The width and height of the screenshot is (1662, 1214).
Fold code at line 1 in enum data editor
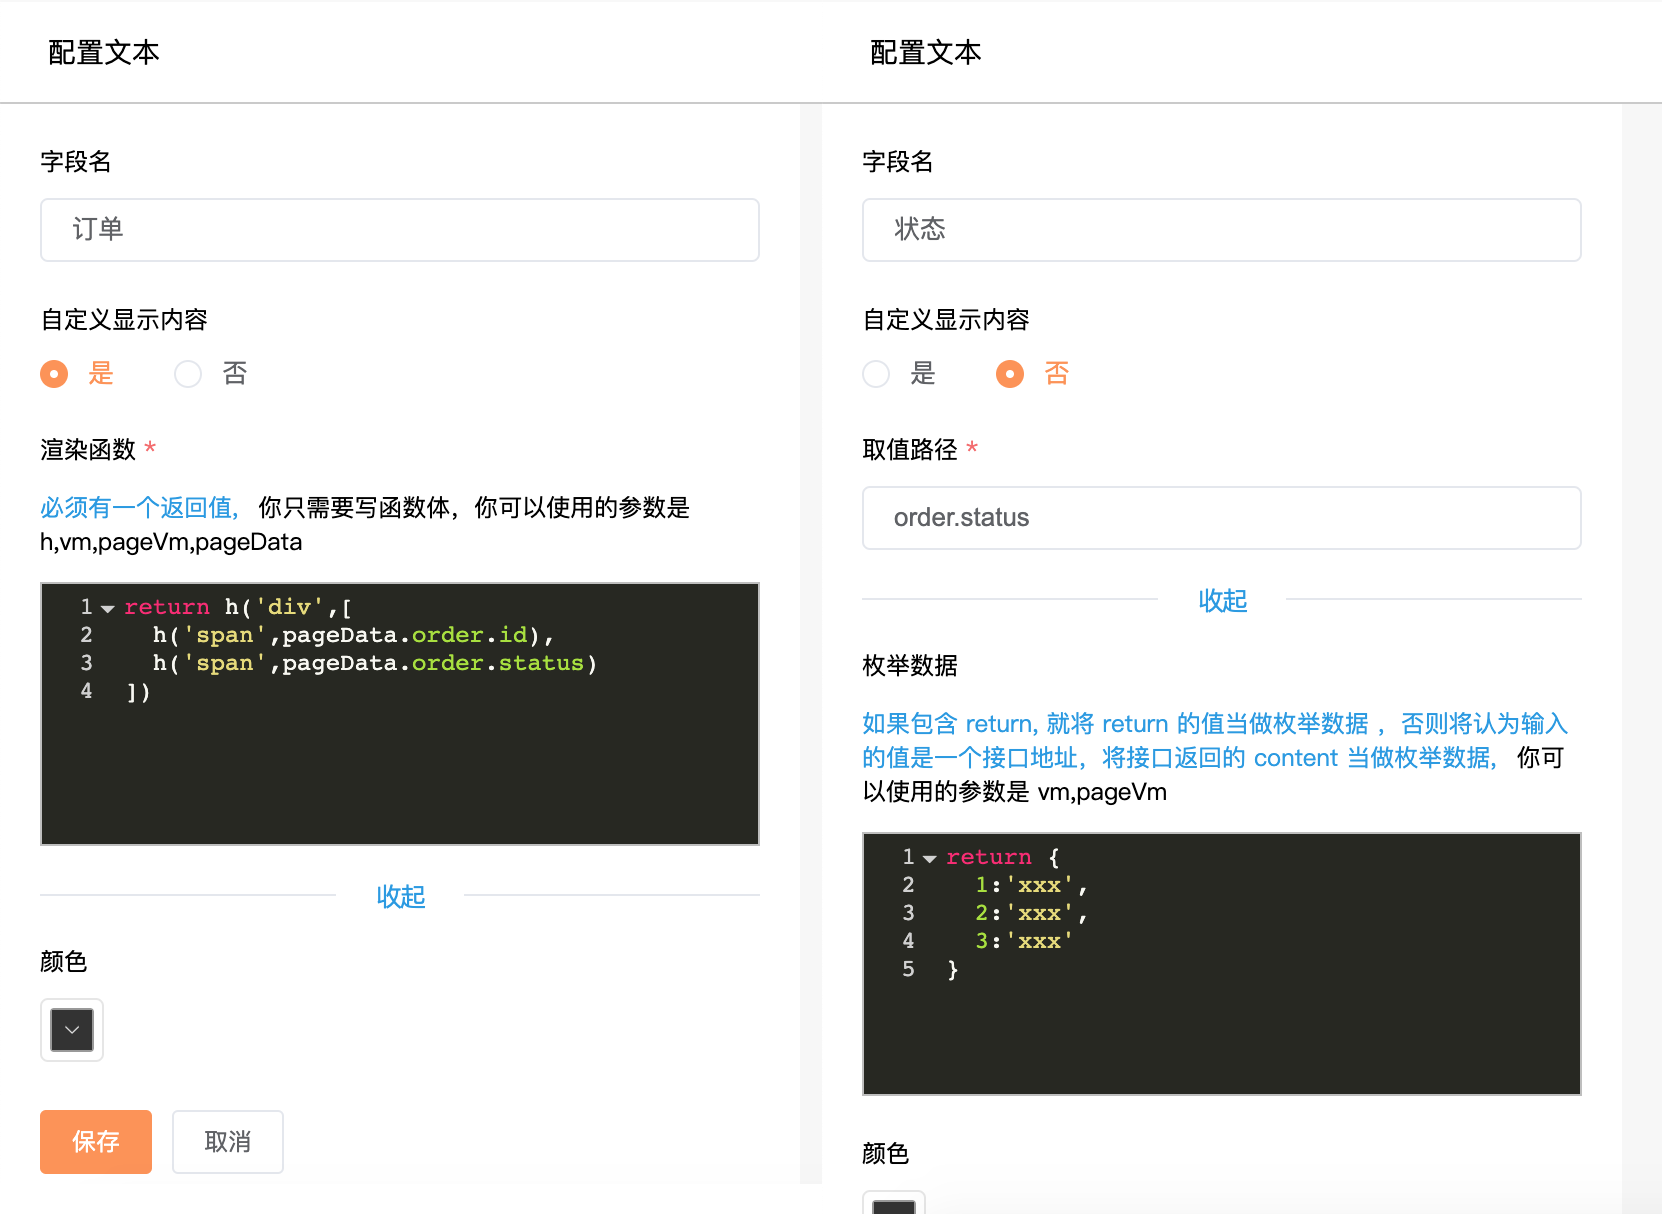coord(930,858)
